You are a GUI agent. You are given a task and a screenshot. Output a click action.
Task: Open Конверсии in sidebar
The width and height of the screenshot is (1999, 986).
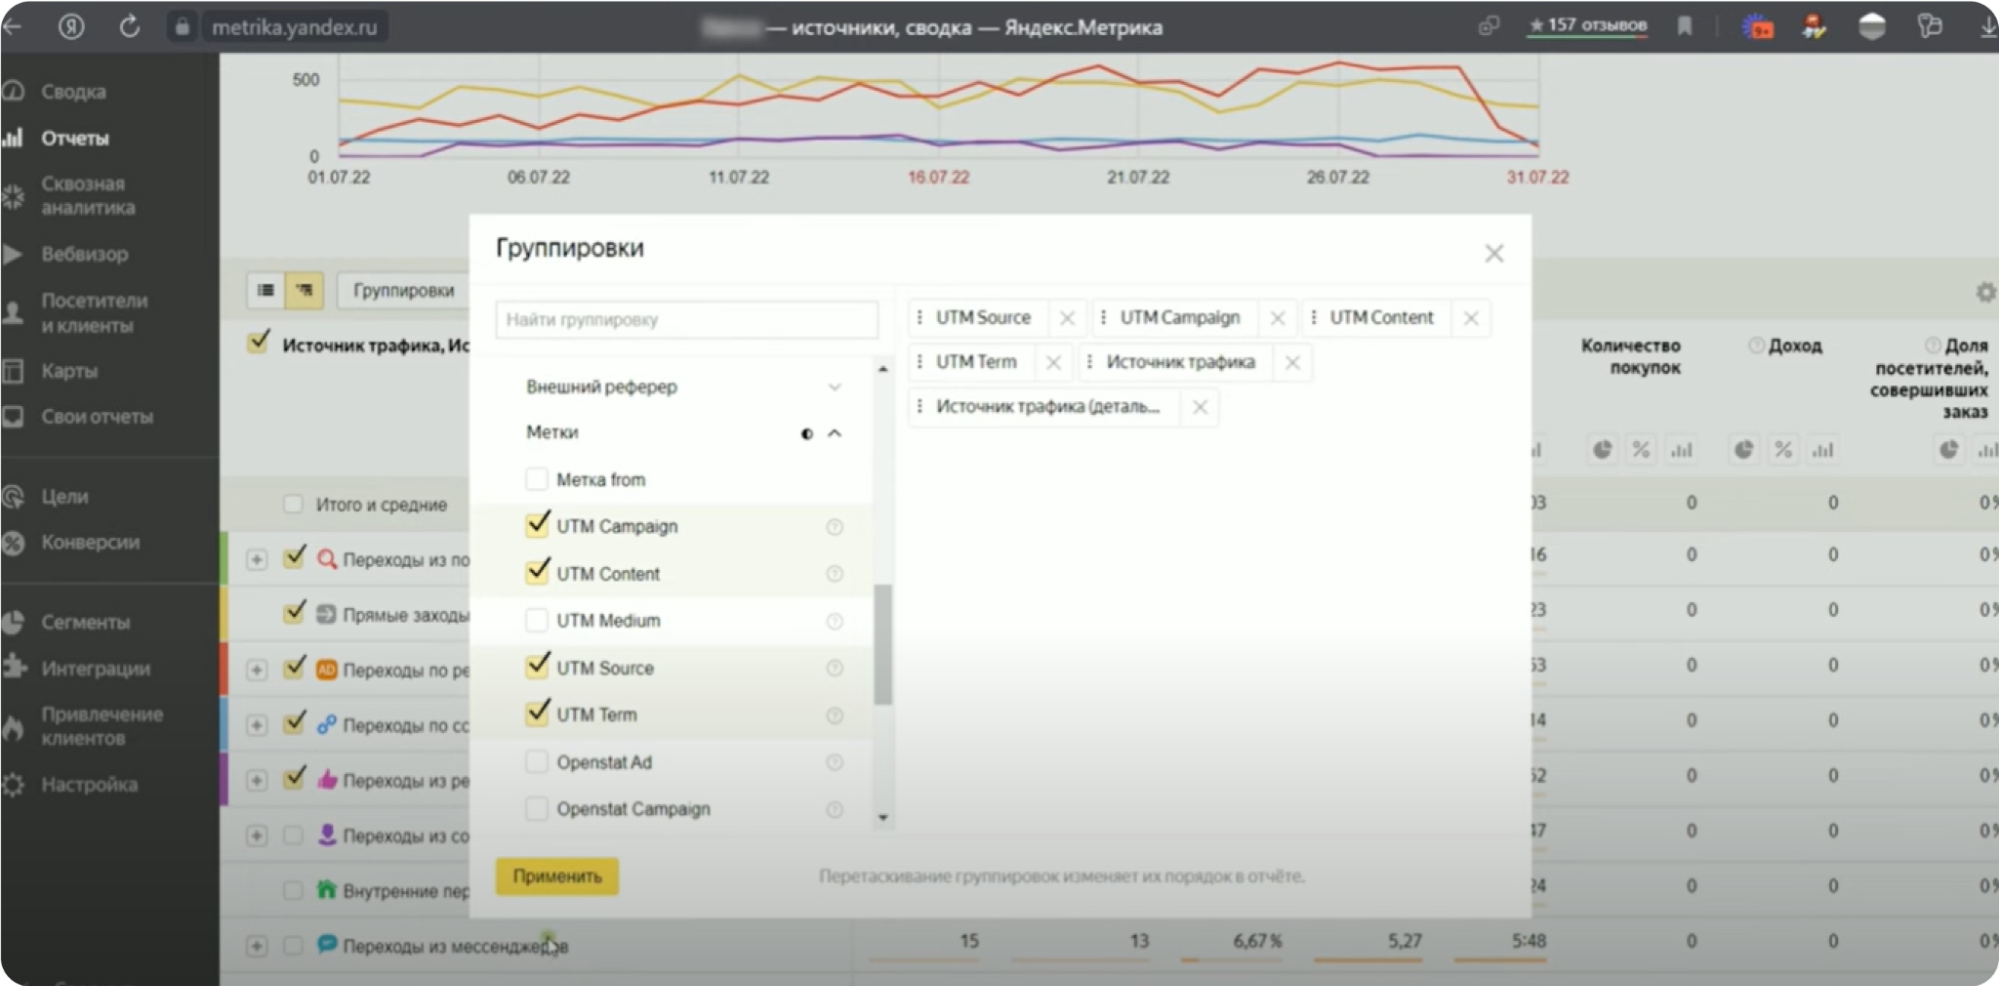(x=90, y=542)
